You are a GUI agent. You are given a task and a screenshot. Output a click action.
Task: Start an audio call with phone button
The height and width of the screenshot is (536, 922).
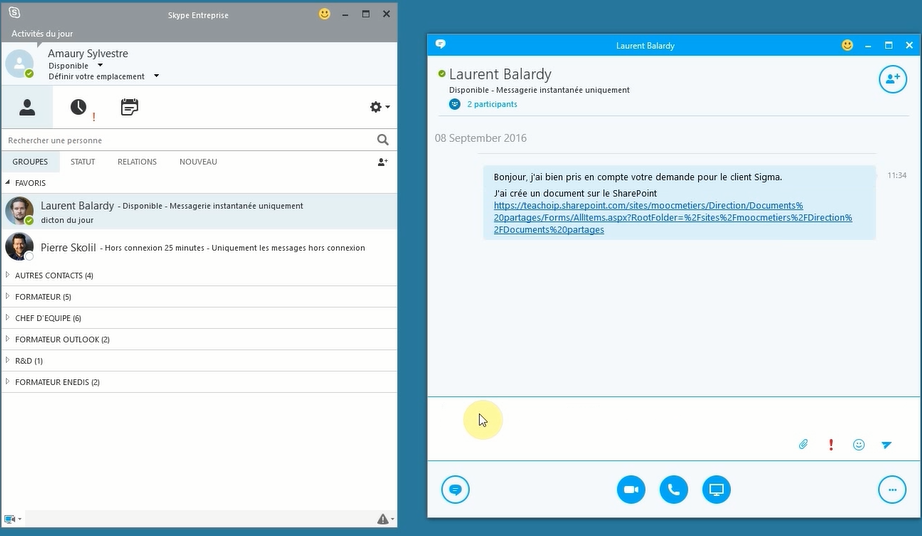pos(674,490)
